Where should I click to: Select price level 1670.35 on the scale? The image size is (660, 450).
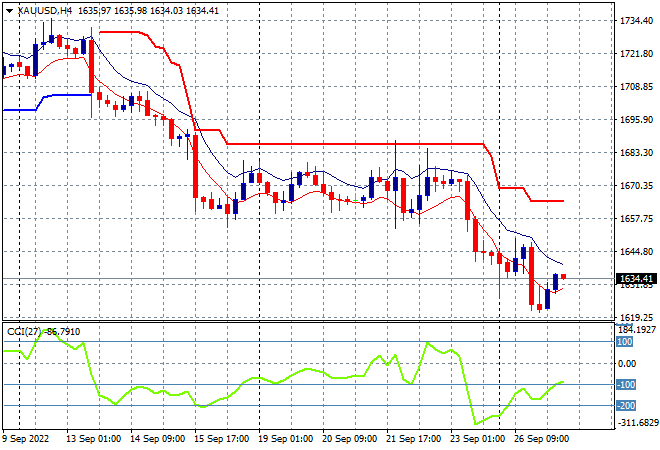(637, 186)
